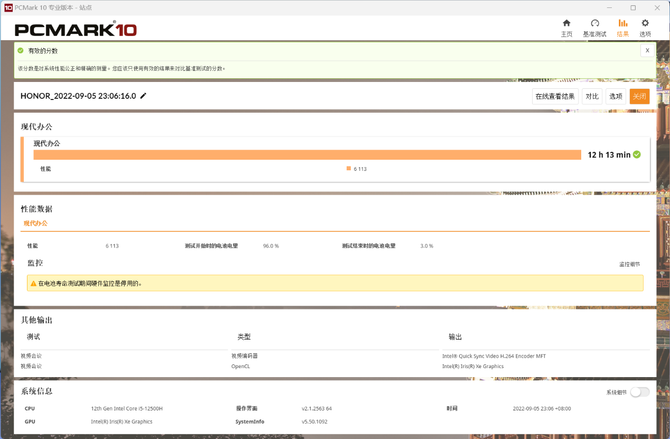Screen dimensions: 670x439
Task: Click the green check icon in banner
Action: [20, 50]
